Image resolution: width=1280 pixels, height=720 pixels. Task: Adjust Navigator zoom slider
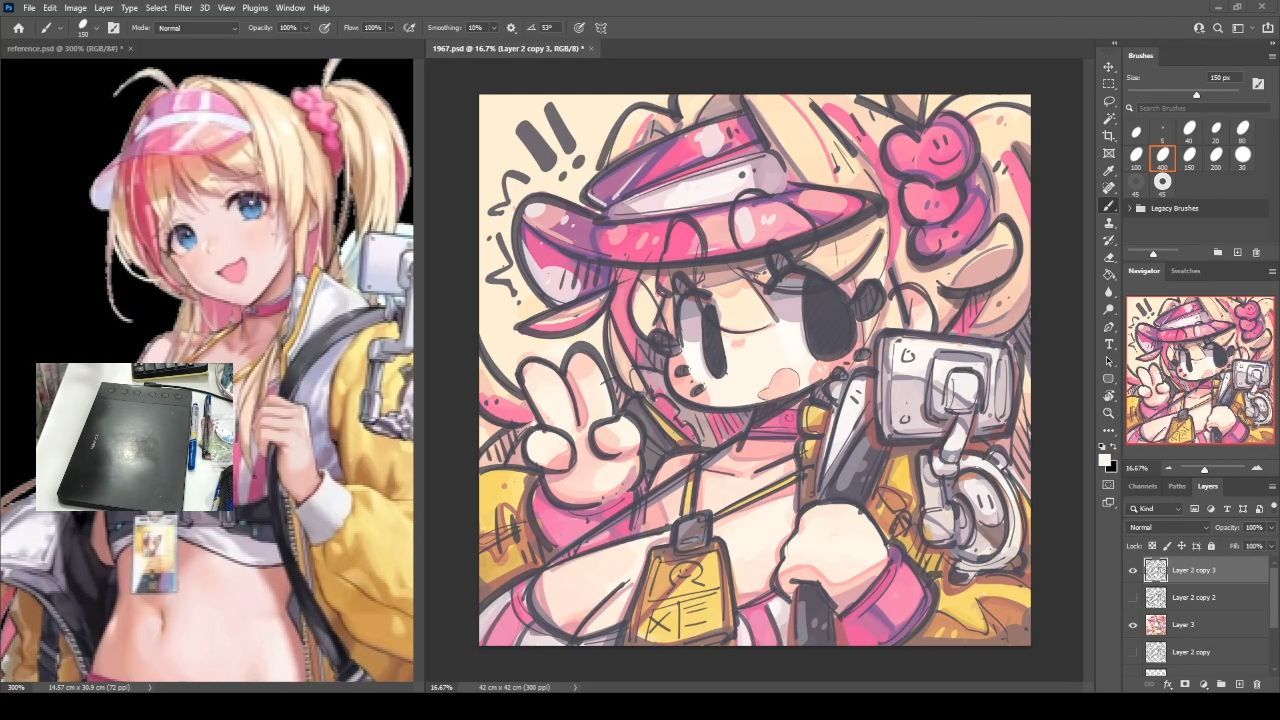[1204, 469]
